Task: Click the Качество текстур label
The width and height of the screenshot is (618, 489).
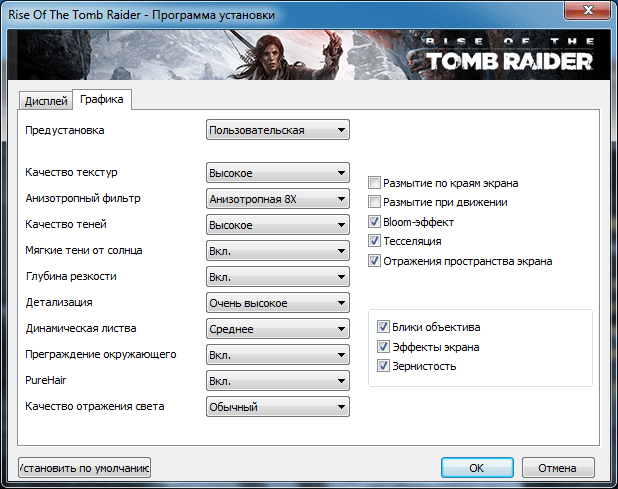Action: [x=71, y=173]
